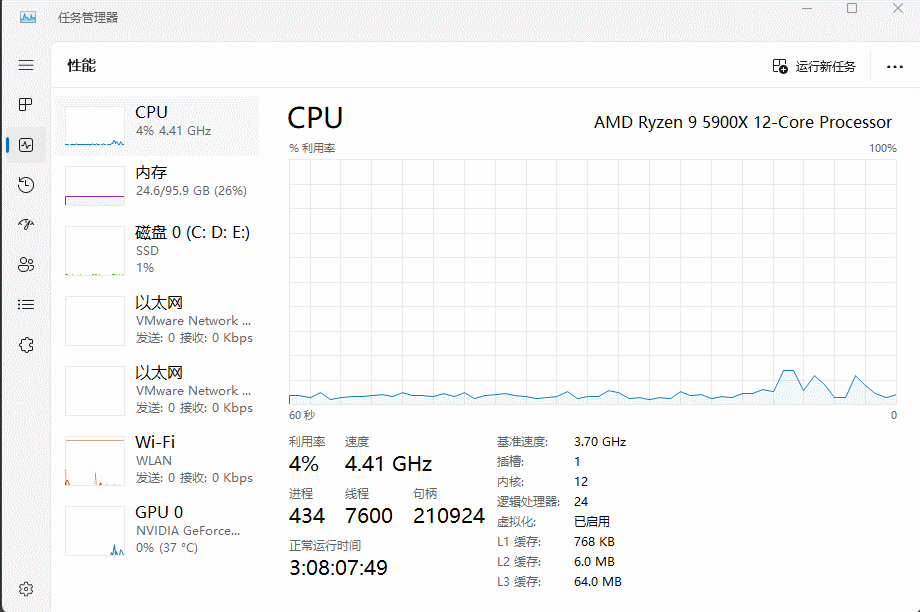Open the Services puzzle-piece icon
The width and height of the screenshot is (920, 612).
click(26, 345)
